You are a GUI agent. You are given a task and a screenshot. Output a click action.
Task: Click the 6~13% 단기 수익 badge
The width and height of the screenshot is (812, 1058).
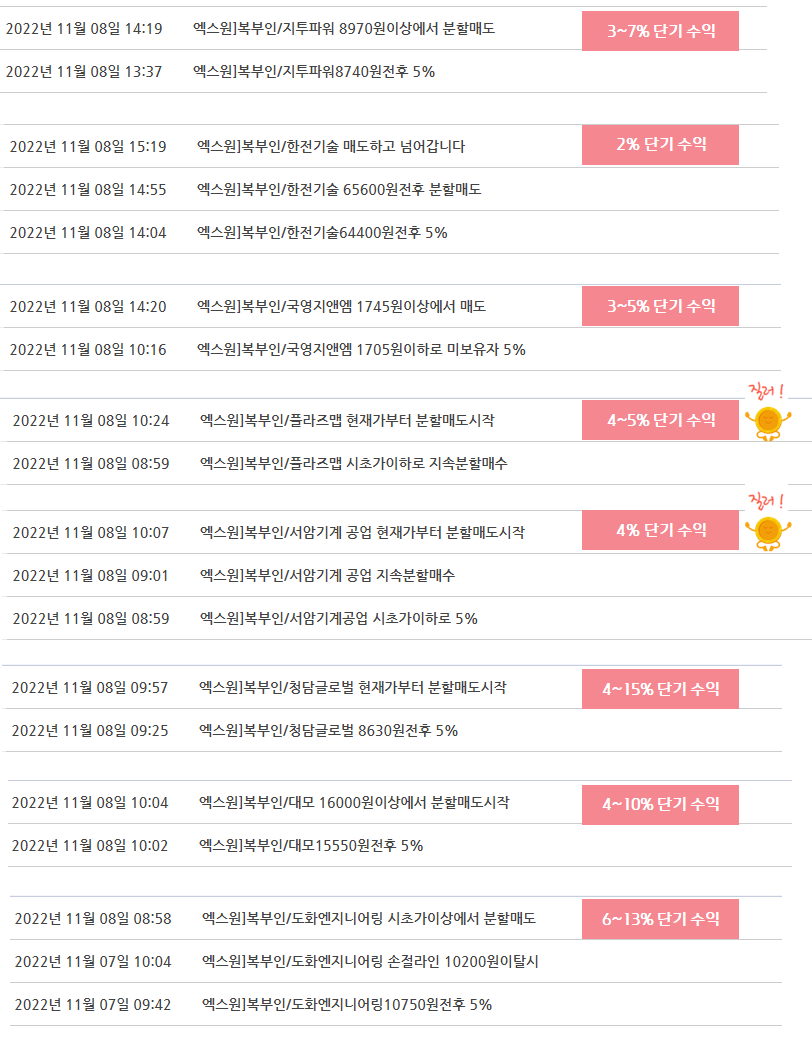click(x=660, y=919)
